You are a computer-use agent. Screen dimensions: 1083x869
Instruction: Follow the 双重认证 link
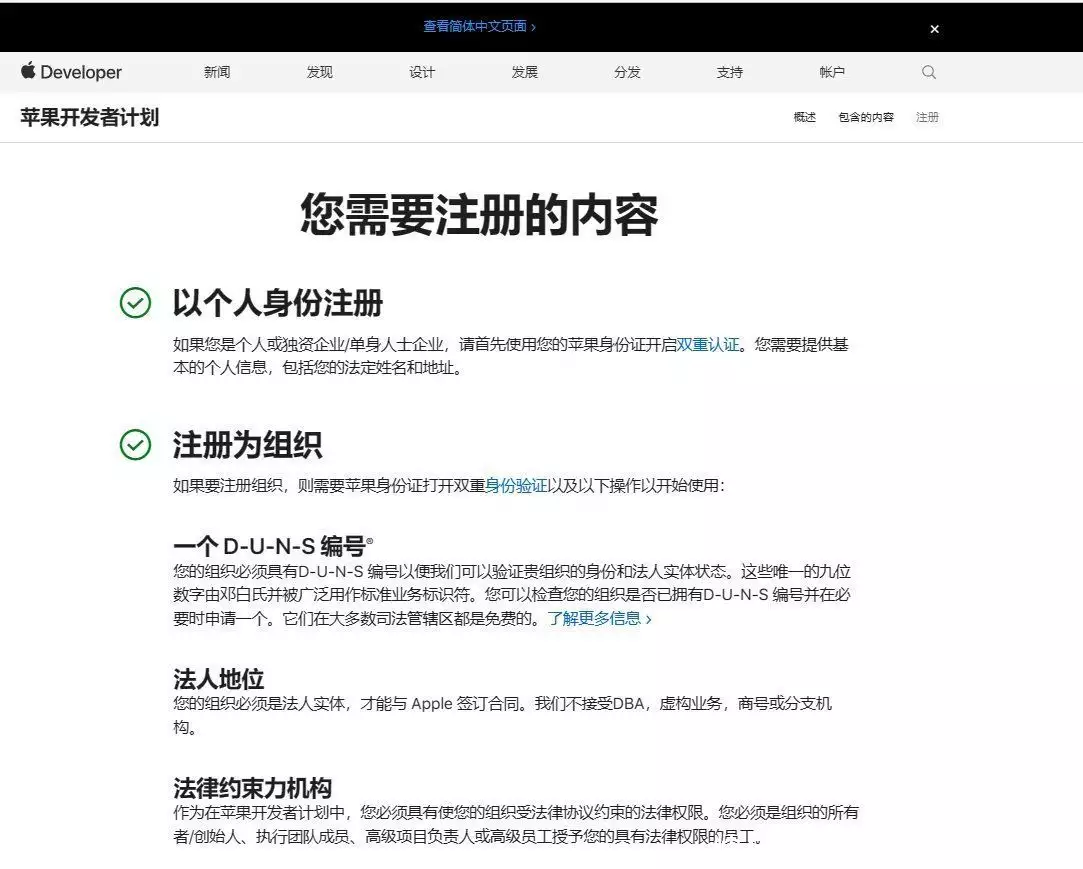tap(708, 345)
